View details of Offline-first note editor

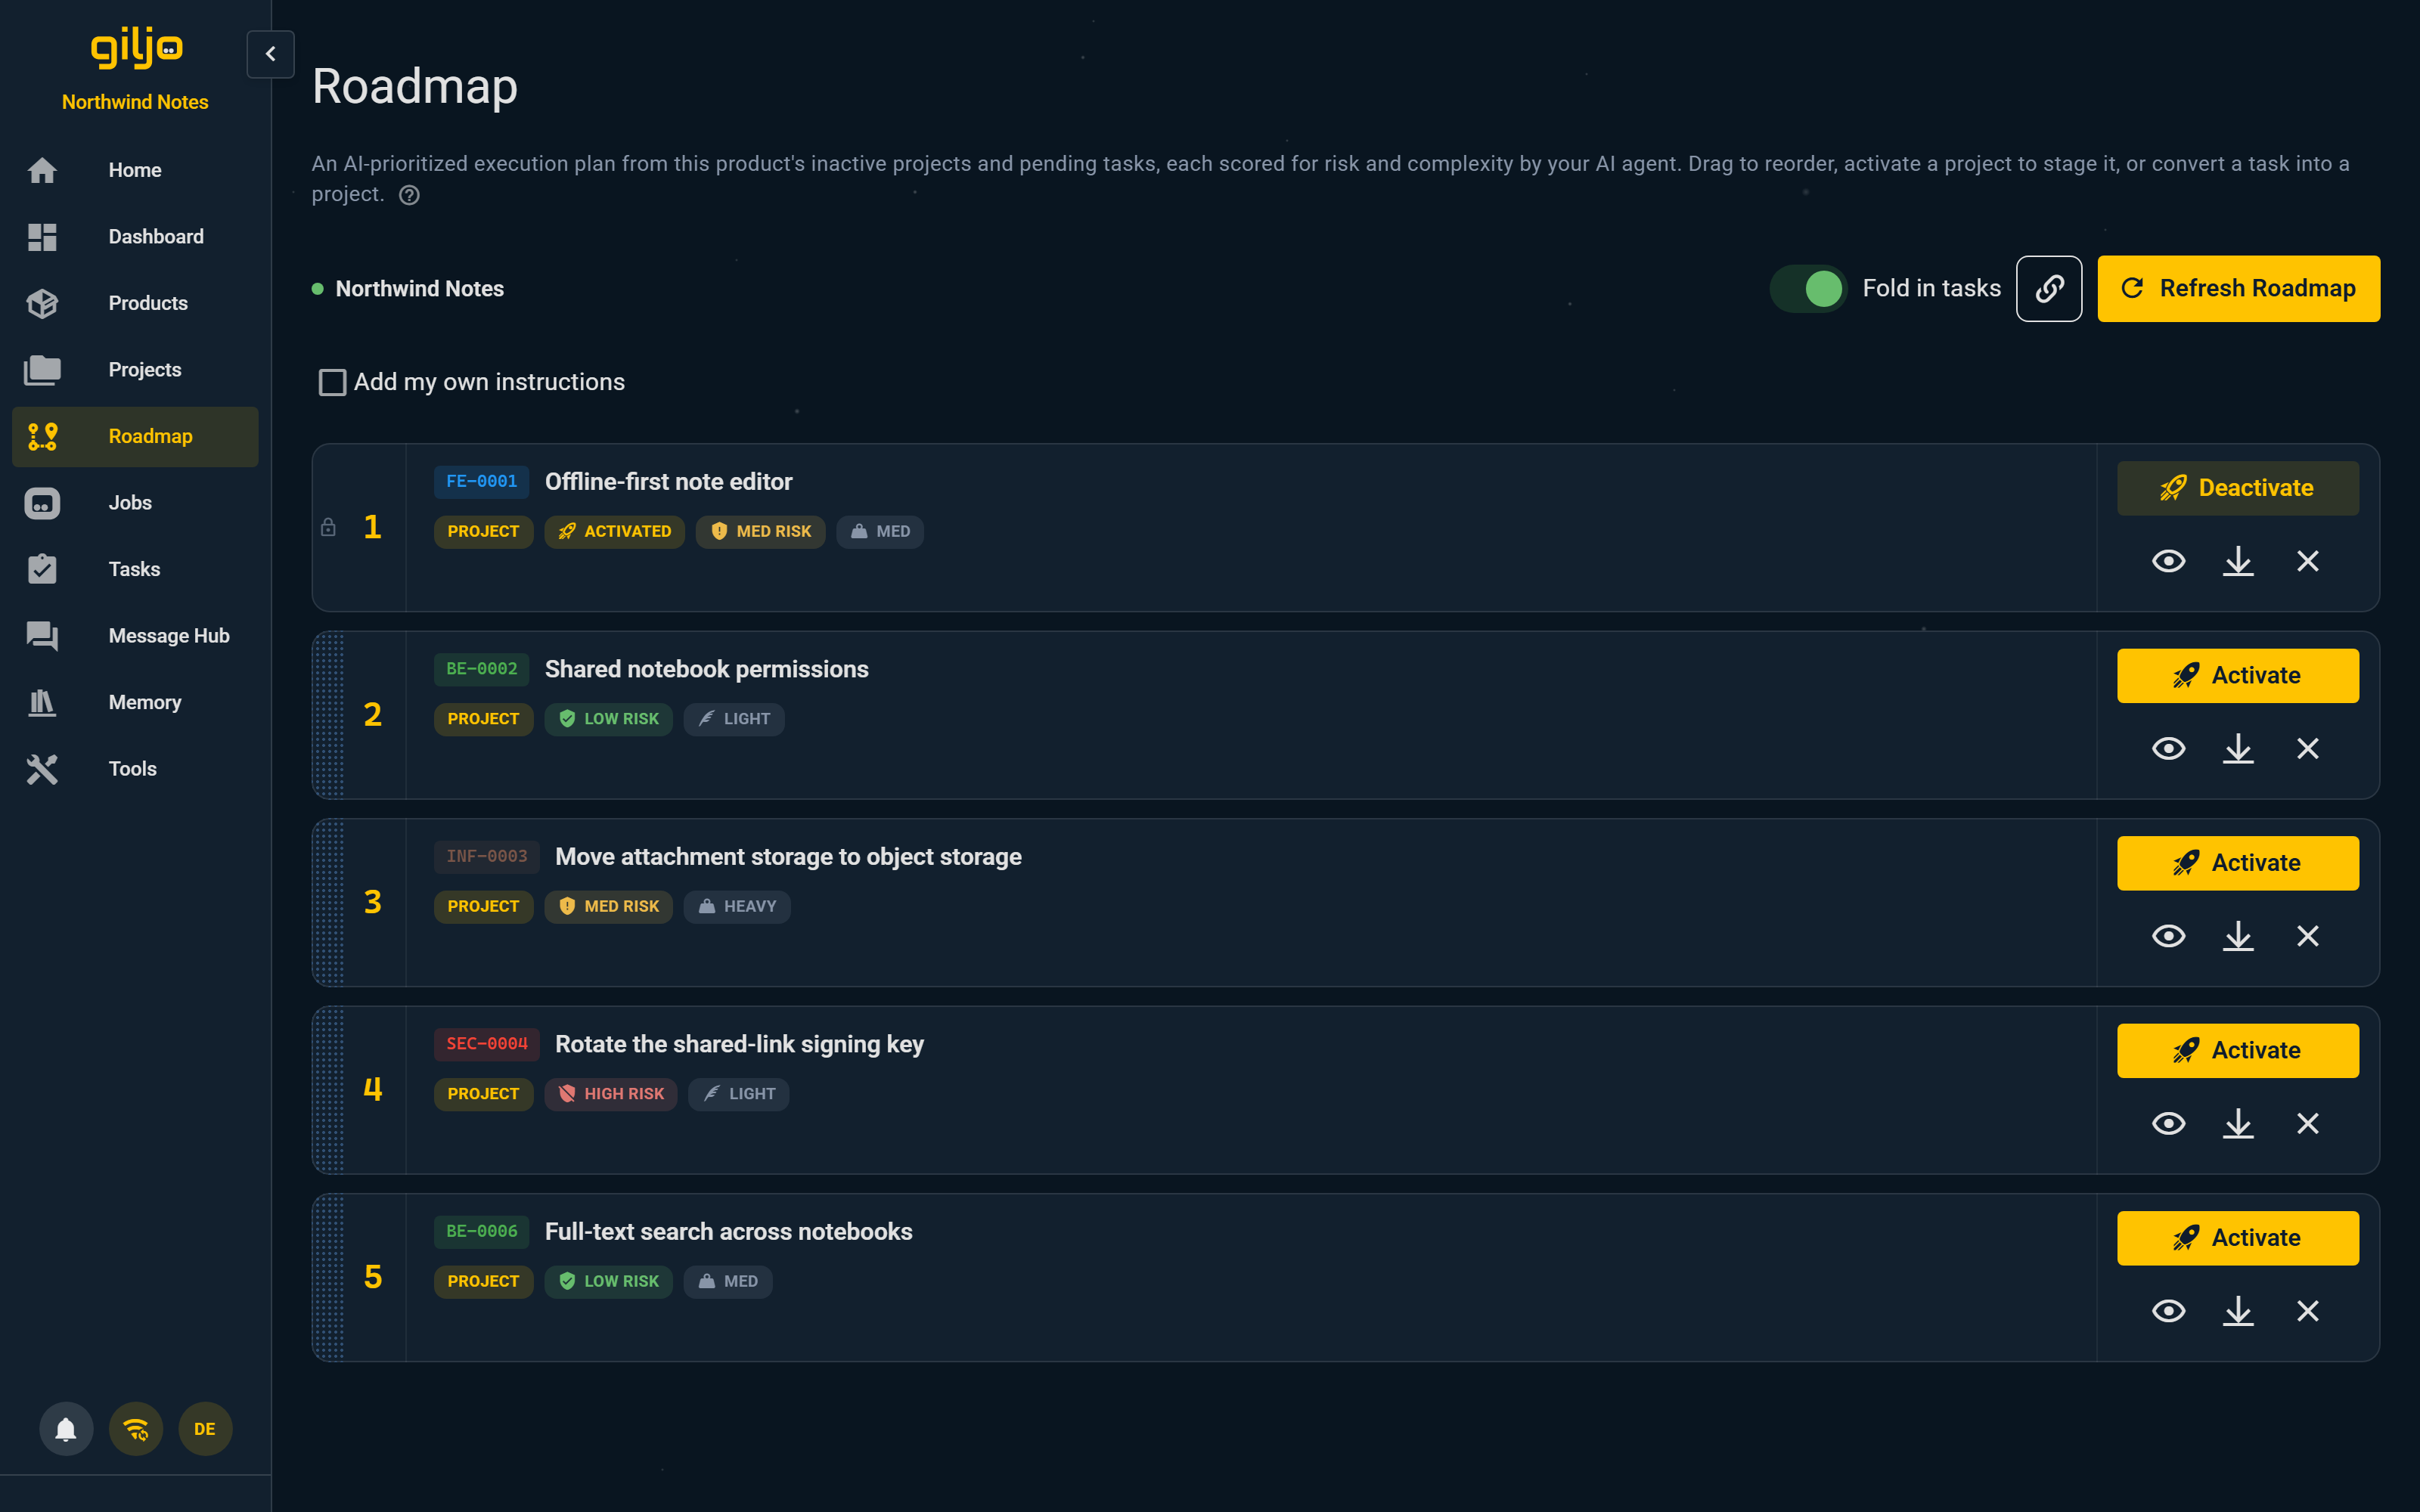tap(2168, 561)
